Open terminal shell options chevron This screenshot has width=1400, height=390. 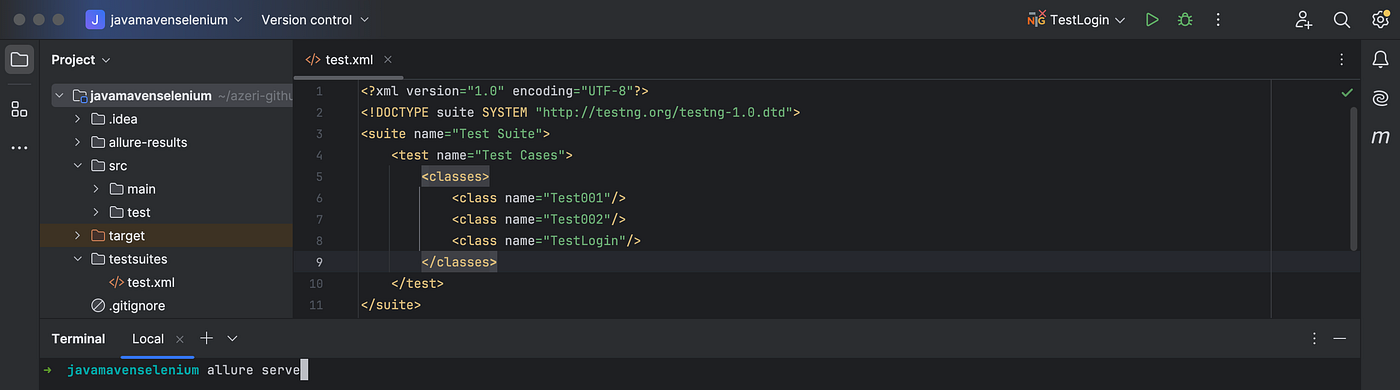232,339
